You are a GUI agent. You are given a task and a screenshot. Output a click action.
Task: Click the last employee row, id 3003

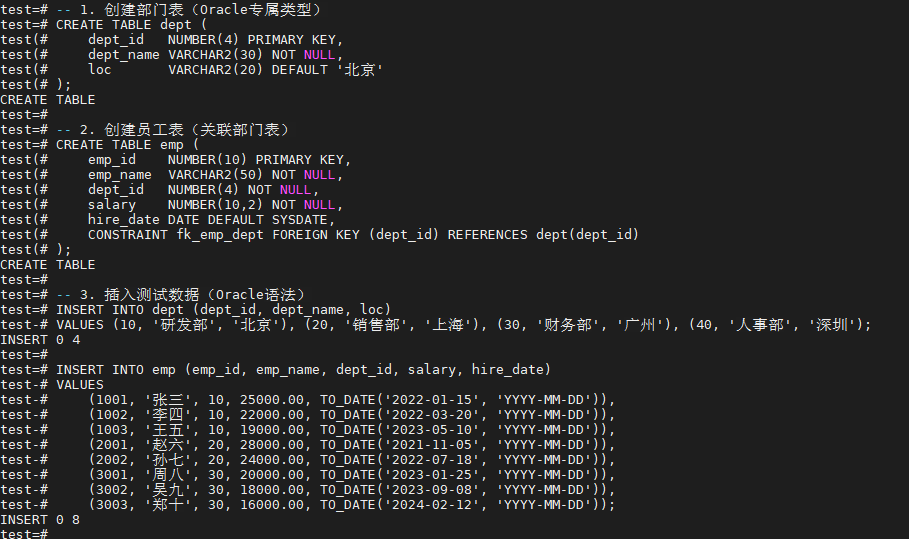(350, 504)
